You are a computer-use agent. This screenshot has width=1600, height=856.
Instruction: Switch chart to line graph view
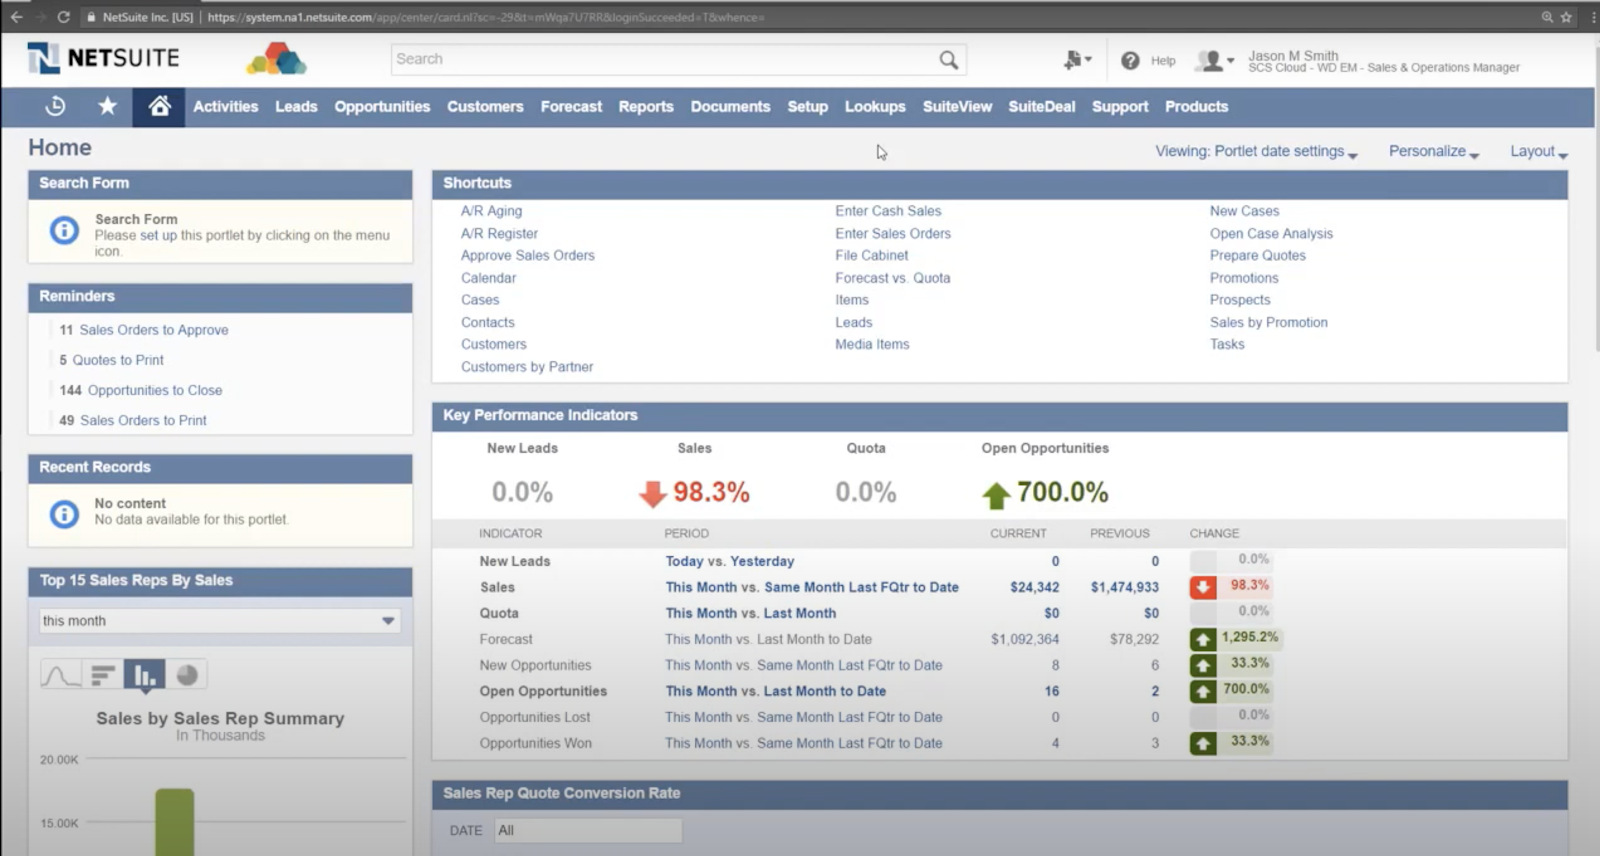[x=61, y=675]
